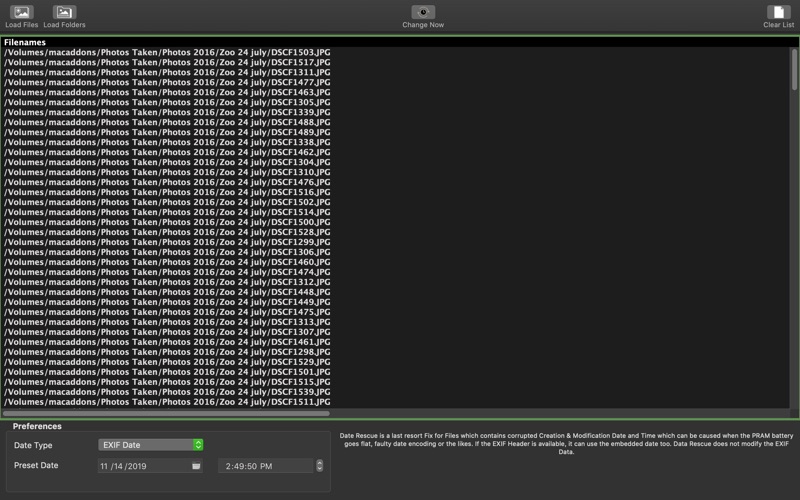Viewport: 800px width, 500px height.
Task: Click the 11/14/2019 preset date field
Action: 150,466
